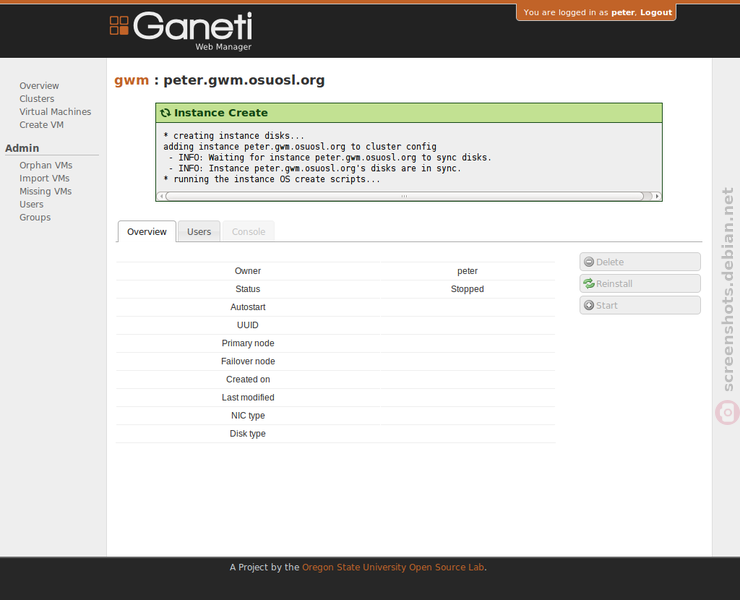Click the peter.gwm.osuosl.org page title
Image resolution: width=740 pixels, height=600 pixels.
coord(244,80)
